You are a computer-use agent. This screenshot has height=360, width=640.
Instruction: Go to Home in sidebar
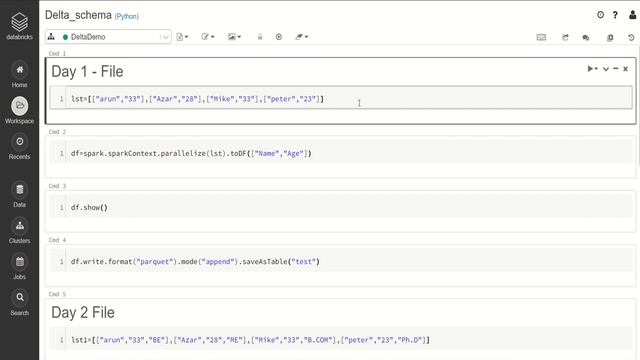[x=19, y=75]
